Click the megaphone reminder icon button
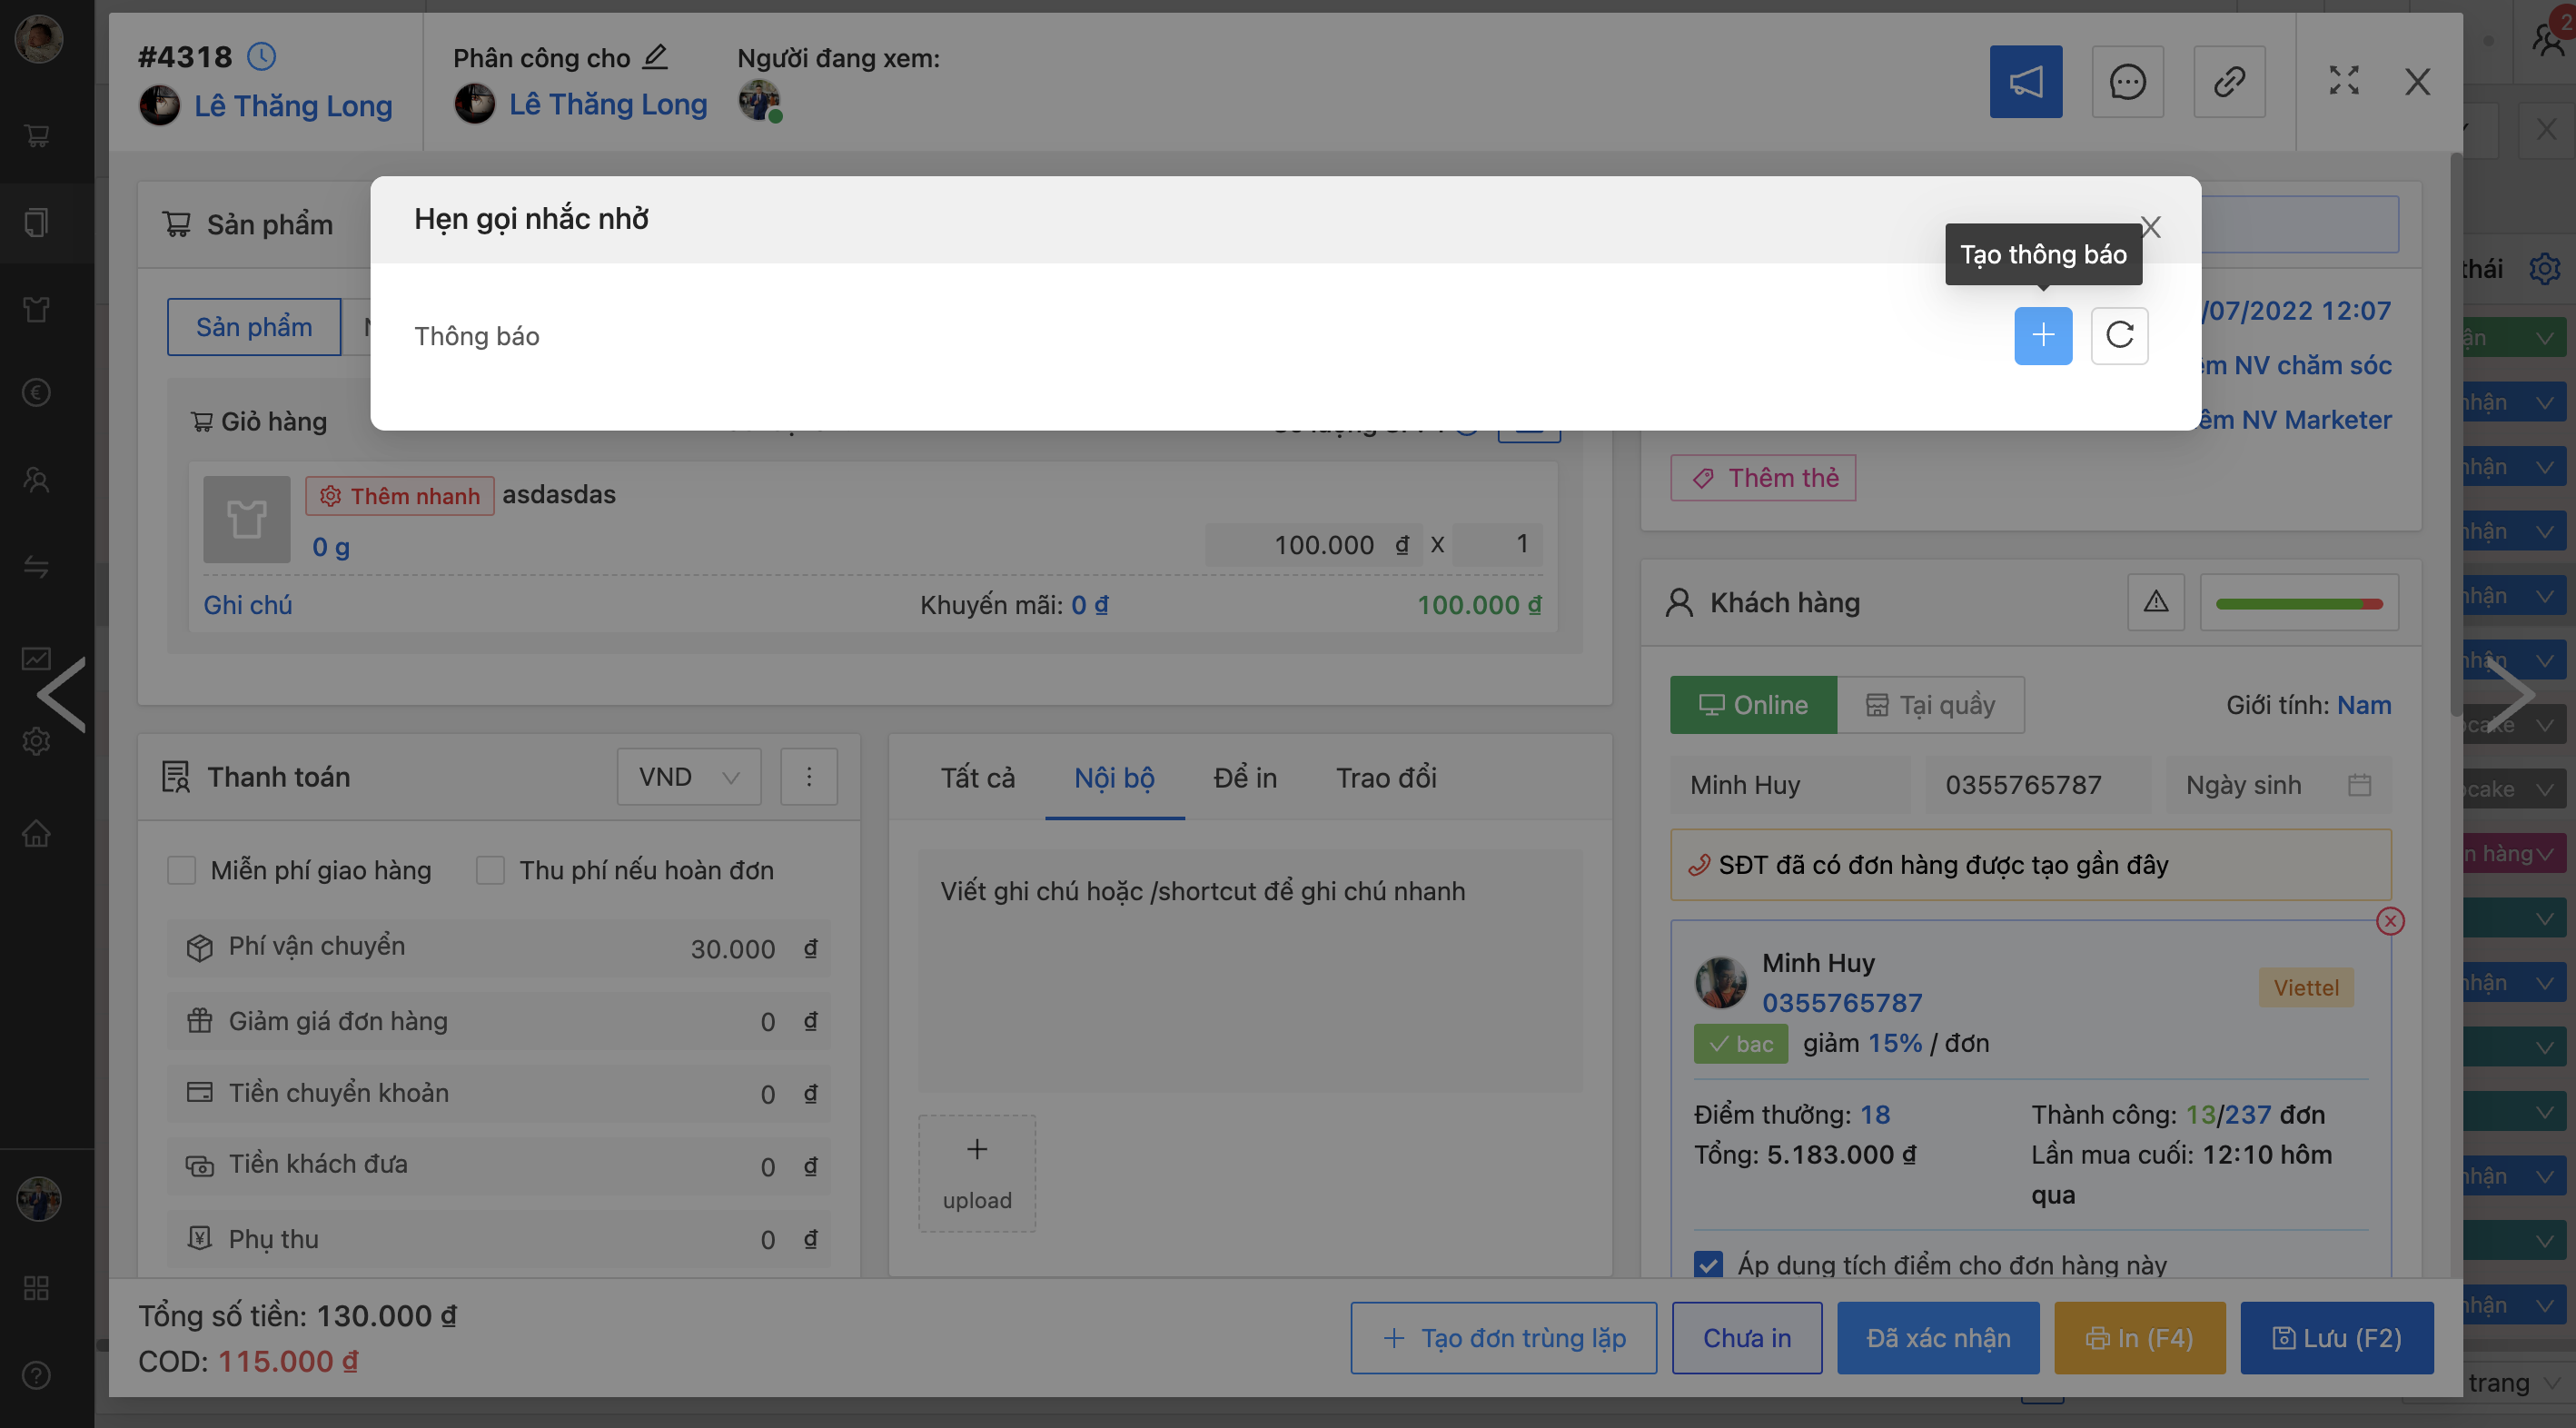Image resolution: width=2576 pixels, height=1428 pixels. click(2025, 81)
